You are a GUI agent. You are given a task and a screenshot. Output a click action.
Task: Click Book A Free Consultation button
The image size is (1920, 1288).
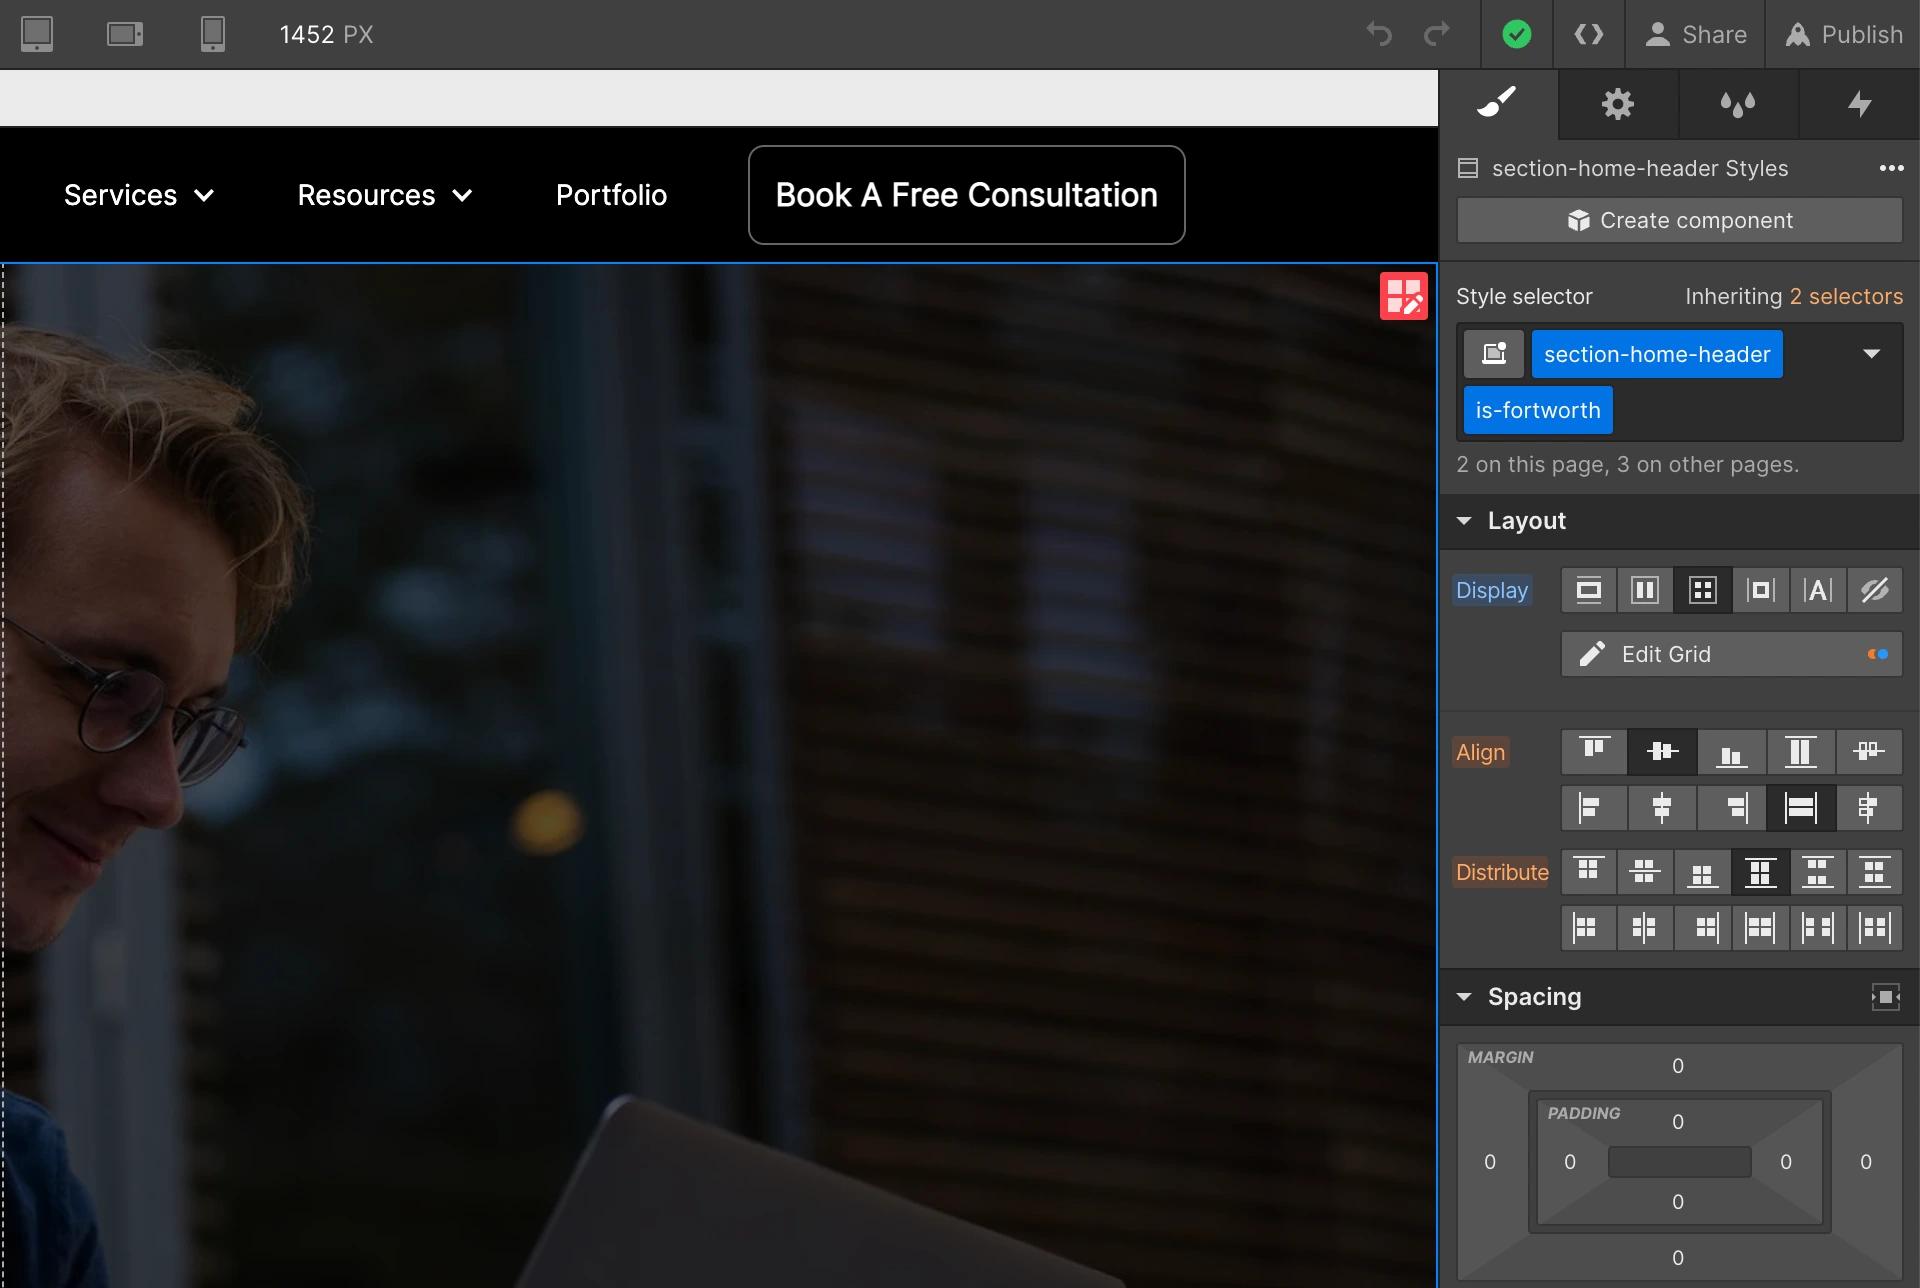967,195
